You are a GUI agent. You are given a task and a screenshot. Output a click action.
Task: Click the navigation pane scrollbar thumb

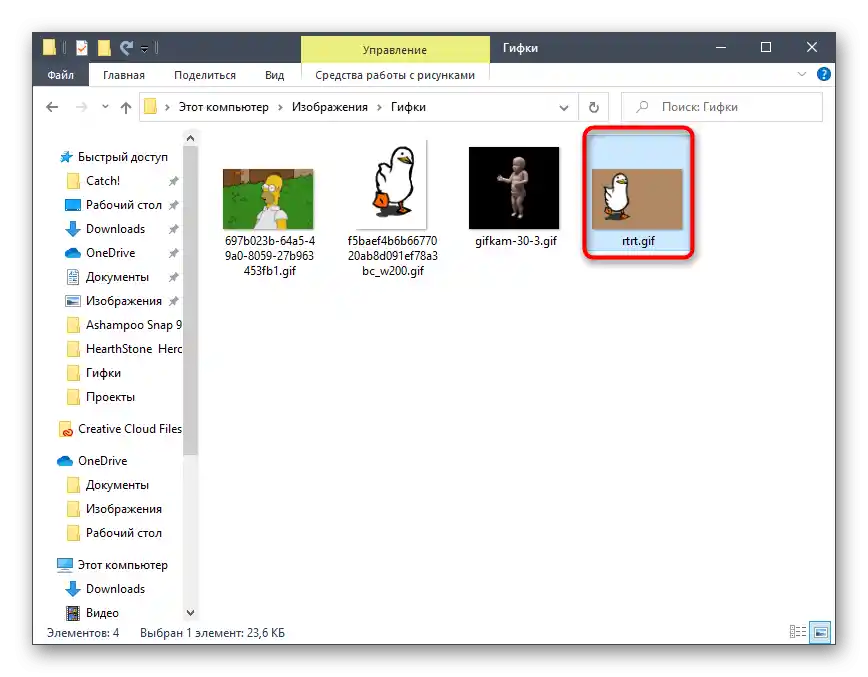[x=190, y=300]
